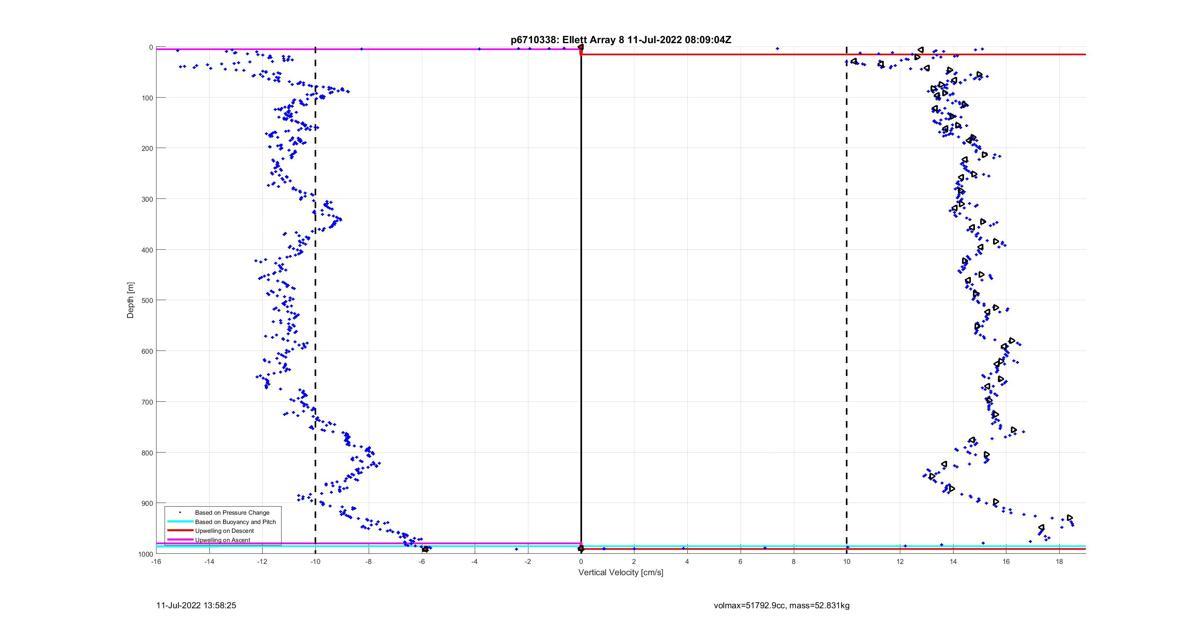The width and height of the screenshot is (1200, 622).
Task: Click the y-axis tick label '900'
Action: pyautogui.click(x=146, y=503)
